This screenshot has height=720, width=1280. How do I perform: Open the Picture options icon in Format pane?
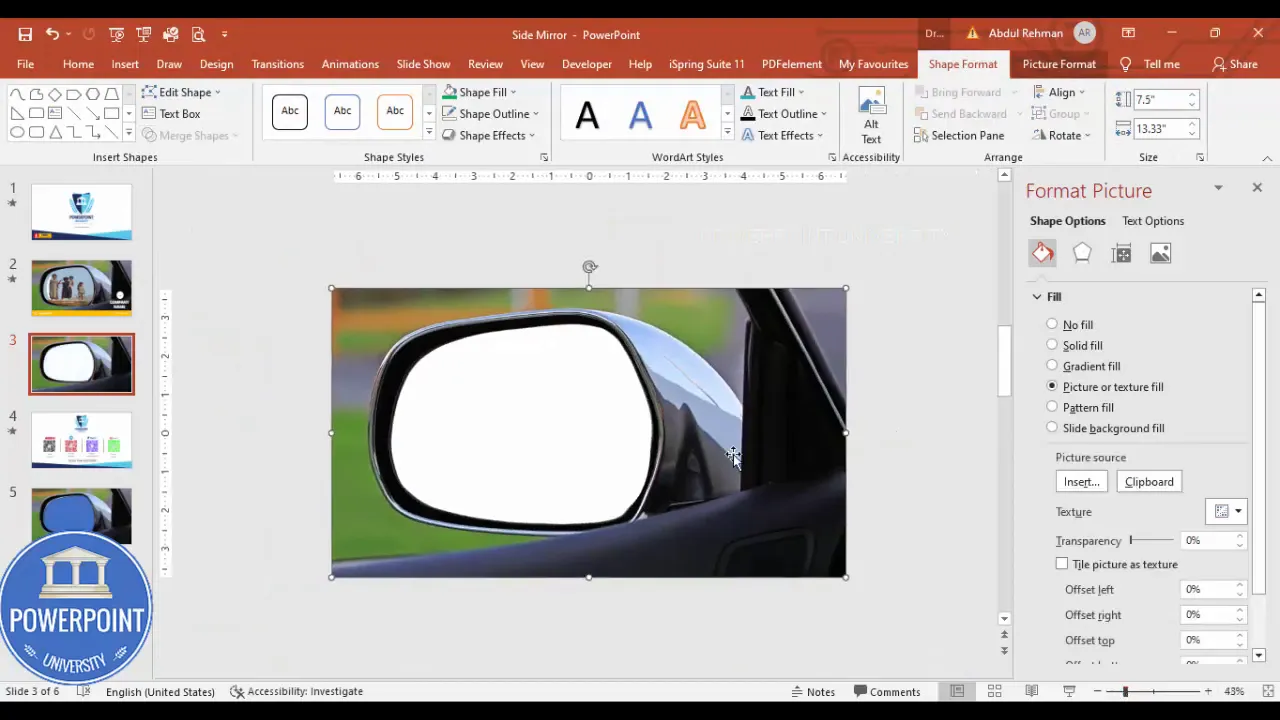(x=1160, y=253)
